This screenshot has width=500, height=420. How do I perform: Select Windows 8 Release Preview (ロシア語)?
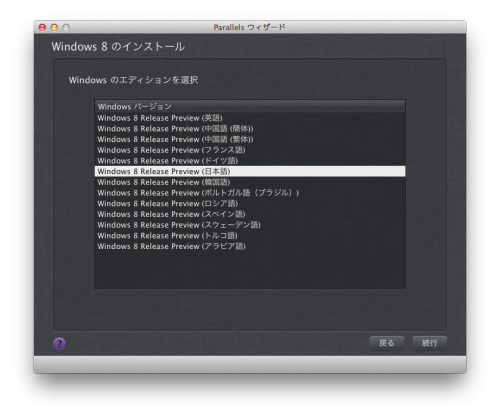pos(250,203)
